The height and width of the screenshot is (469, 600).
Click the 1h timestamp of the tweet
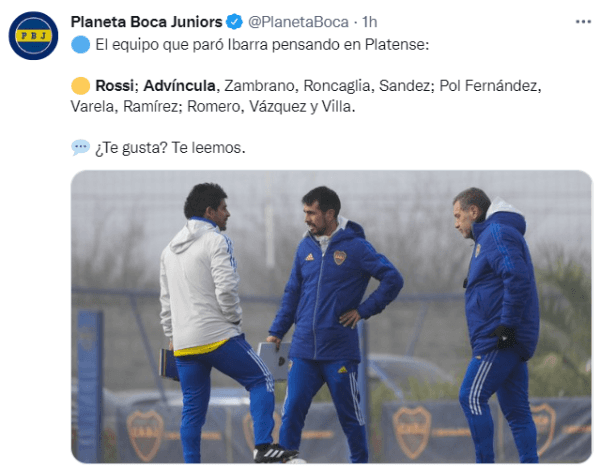[x=369, y=22]
